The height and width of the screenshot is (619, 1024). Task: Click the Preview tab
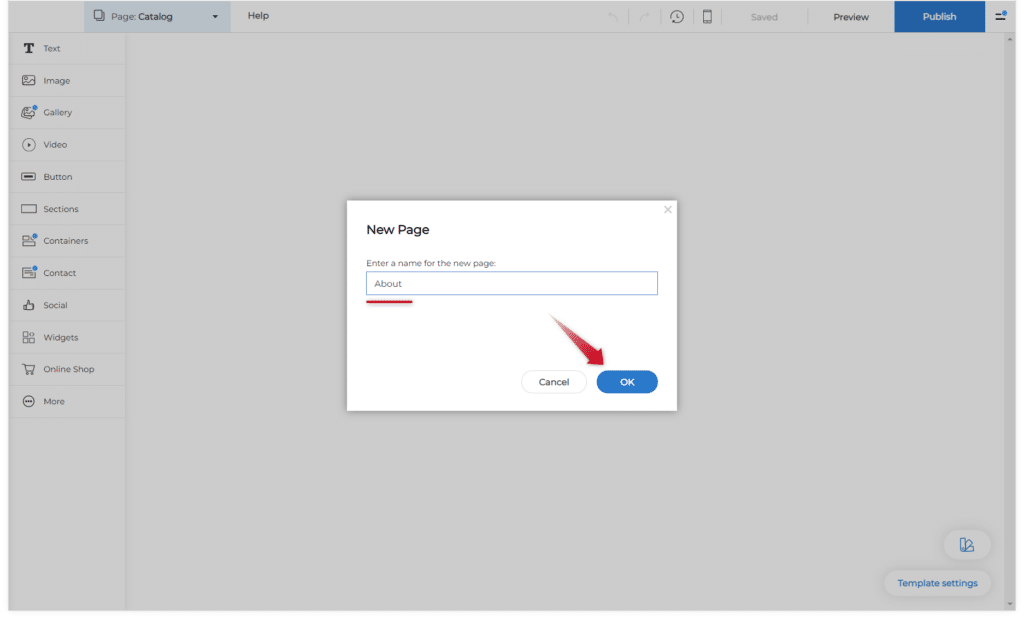click(851, 17)
